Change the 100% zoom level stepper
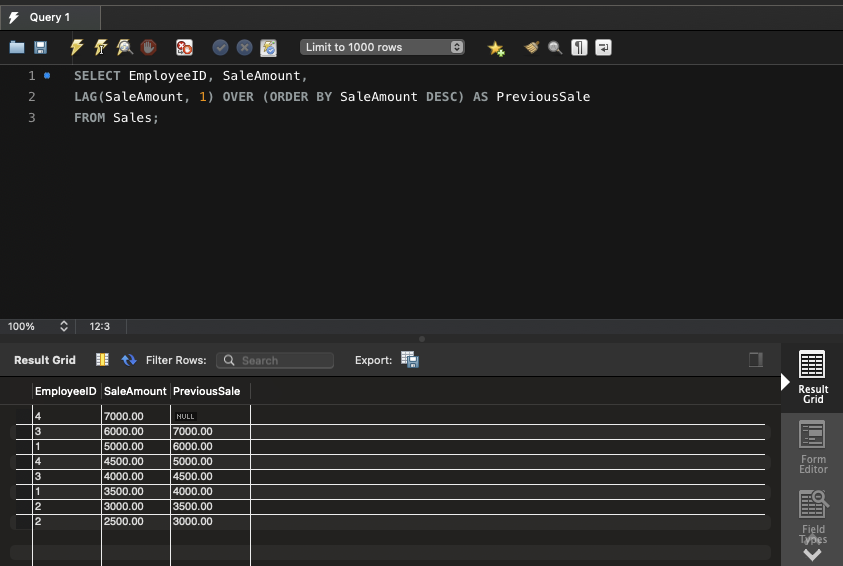The image size is (843, 566). 64,327
